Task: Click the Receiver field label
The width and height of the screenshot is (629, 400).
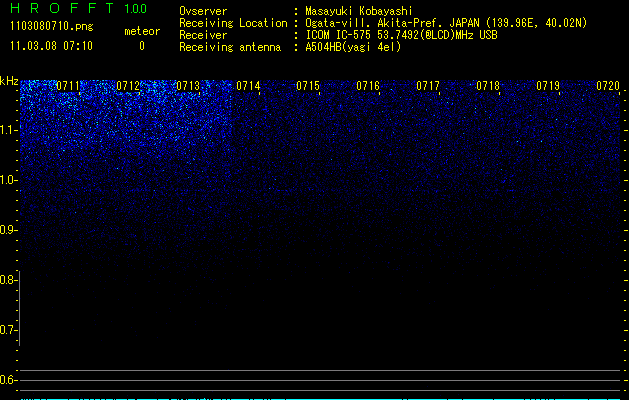Action: pyautogui.click(x=203, y=35)
